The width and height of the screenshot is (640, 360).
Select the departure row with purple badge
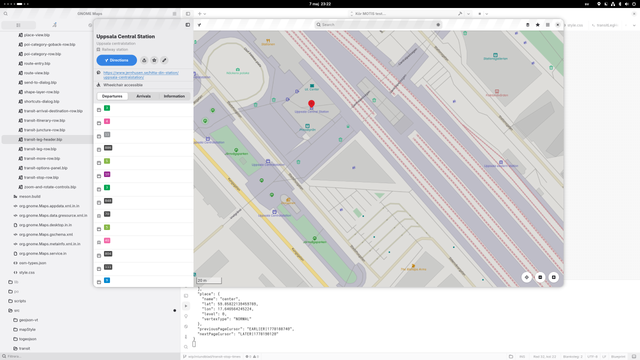[x=144, y=176]
